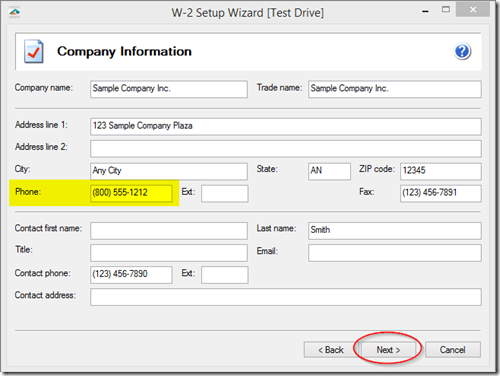This screenshot has width=500, height=376.
Task: Click the < Back button
Action: point(331,350)
